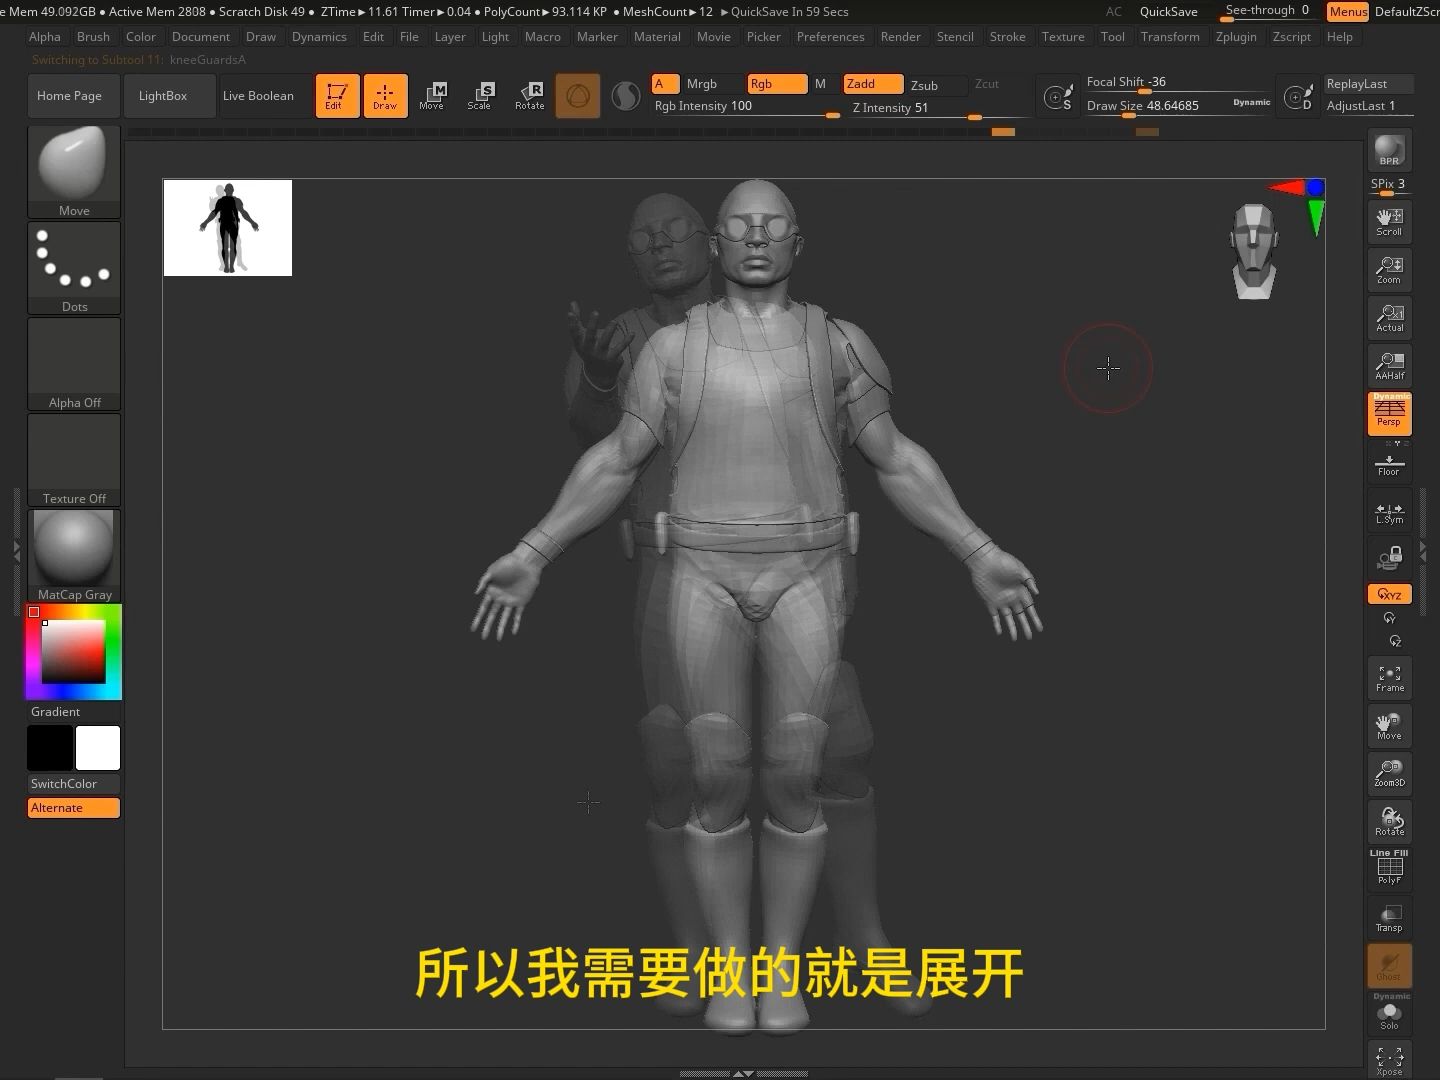1440x1080 pixels.
Task: Click the D dynamic brush icon
Action: [x=1298, y=97]
